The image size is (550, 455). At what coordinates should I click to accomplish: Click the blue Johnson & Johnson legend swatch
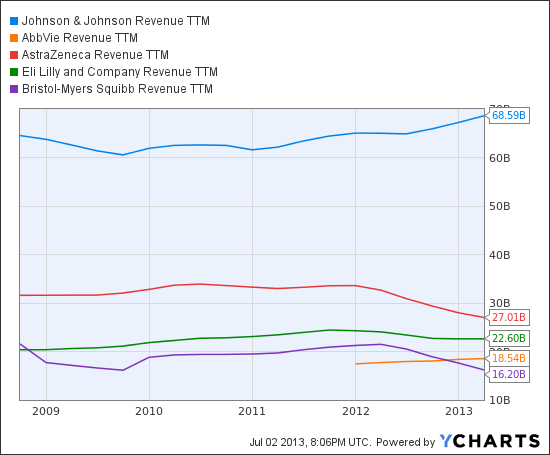pos(14,21)
